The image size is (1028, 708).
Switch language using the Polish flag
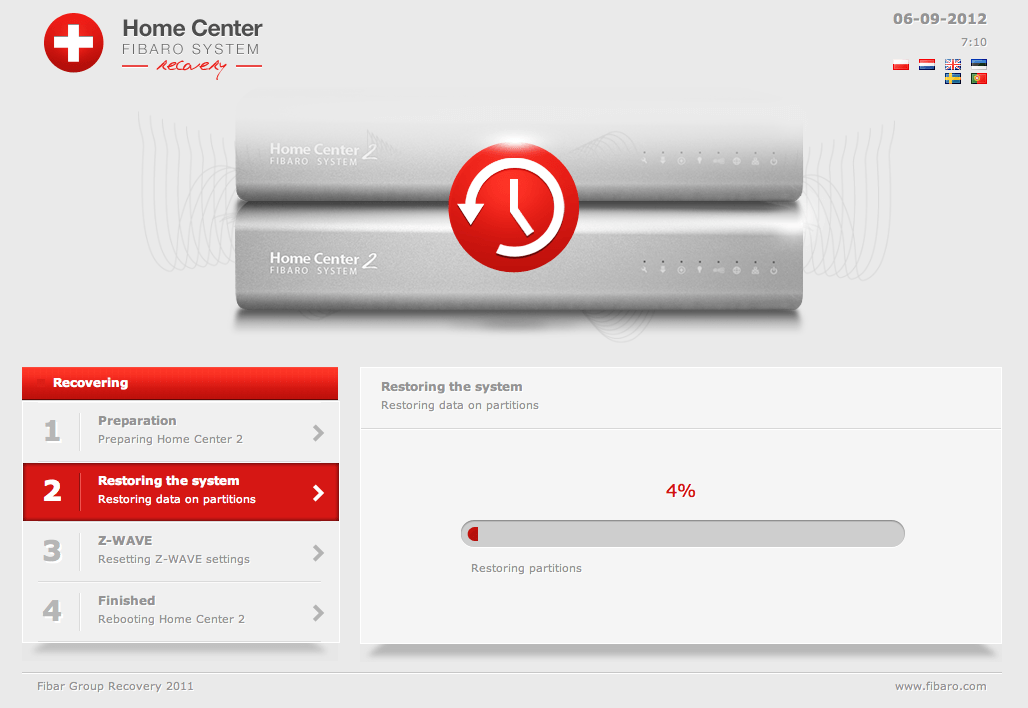[901, 64]
